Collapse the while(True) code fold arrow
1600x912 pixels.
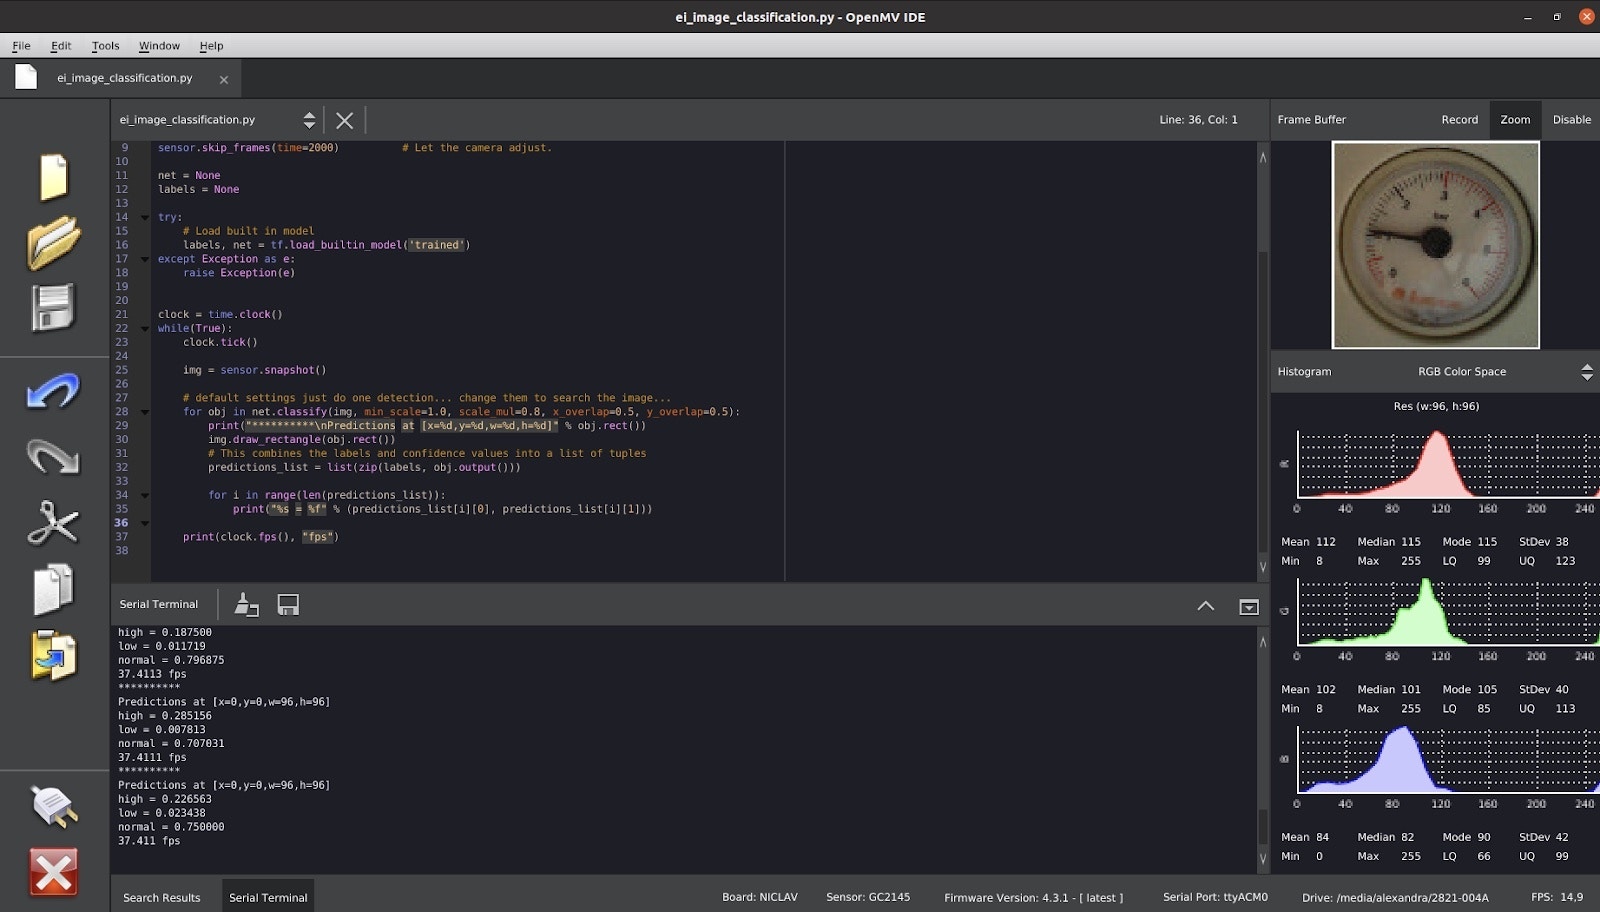145,328
